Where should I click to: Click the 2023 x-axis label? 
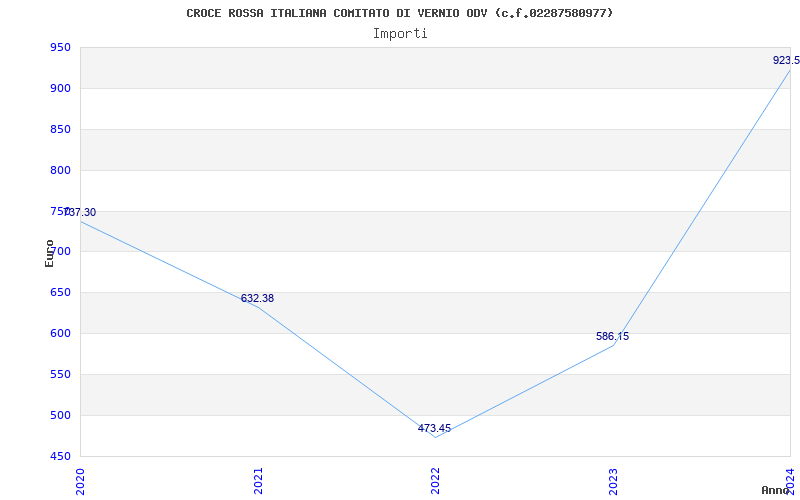pyautogui.click(x=613, y=481)
